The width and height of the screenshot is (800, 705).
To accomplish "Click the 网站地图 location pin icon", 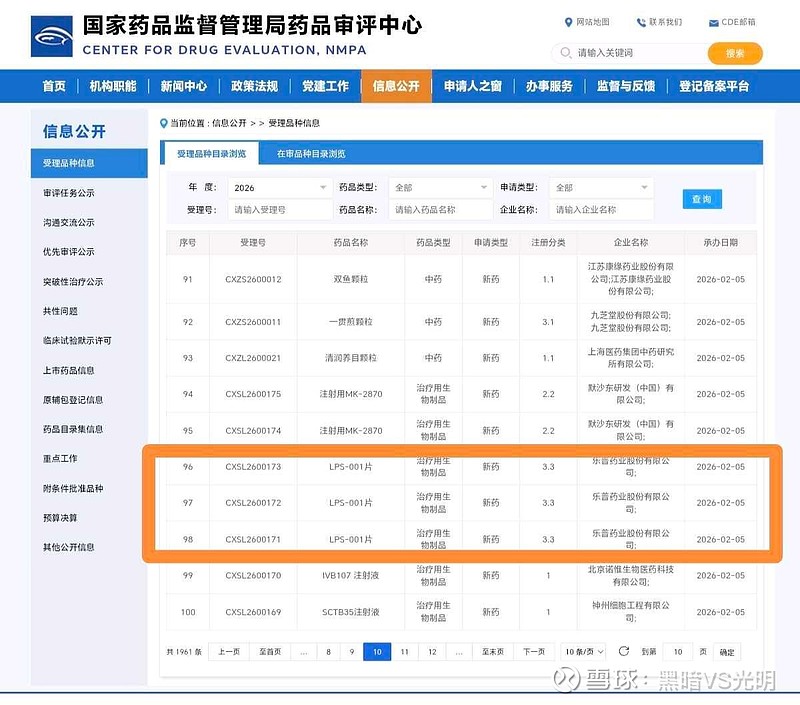I will coord(569,22).
